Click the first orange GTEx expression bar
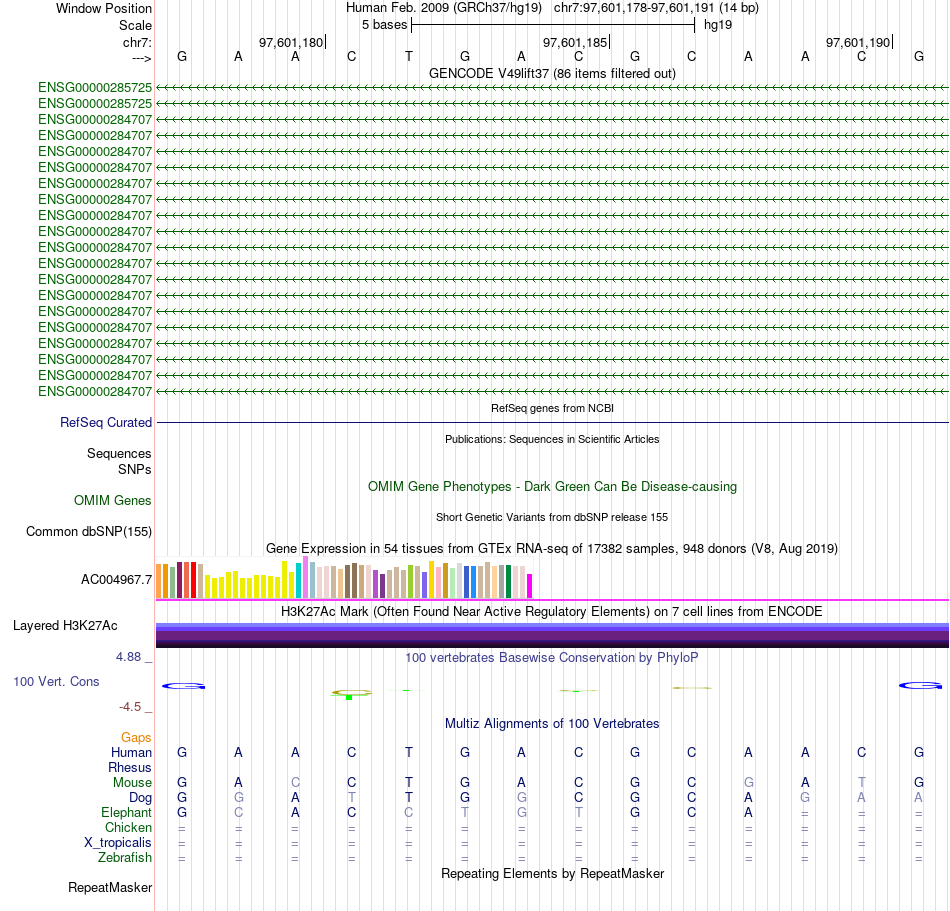The height and width of the screenshot is (911, 950). (159, 581)
